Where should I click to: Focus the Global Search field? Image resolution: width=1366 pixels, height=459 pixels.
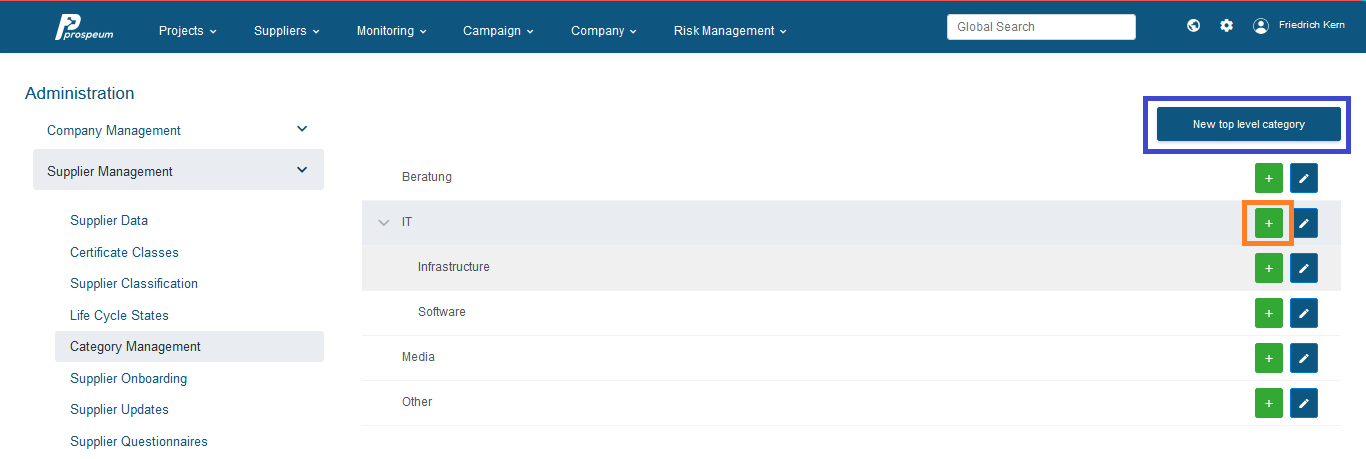[1041, 27]
